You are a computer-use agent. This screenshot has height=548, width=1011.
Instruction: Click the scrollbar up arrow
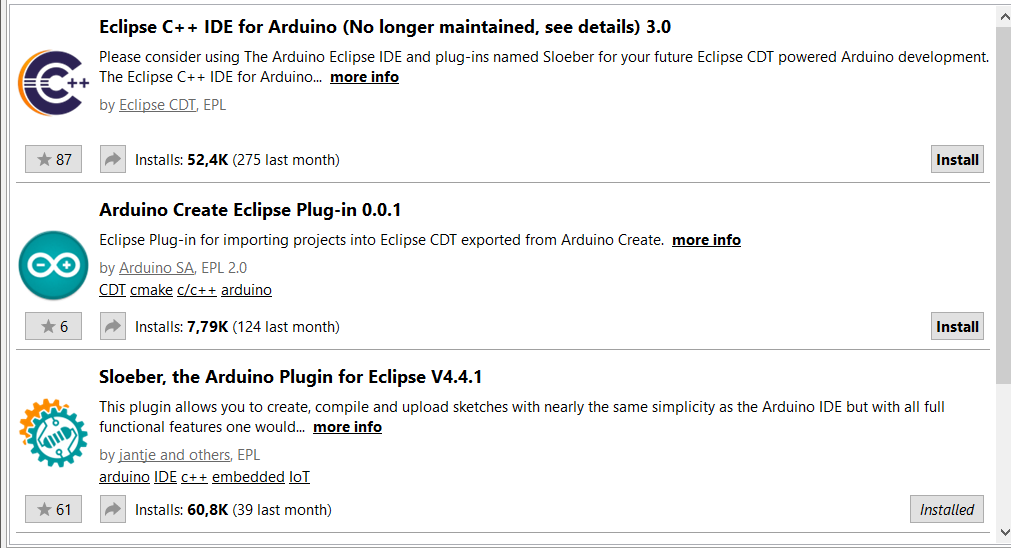tap(1004, 17)
